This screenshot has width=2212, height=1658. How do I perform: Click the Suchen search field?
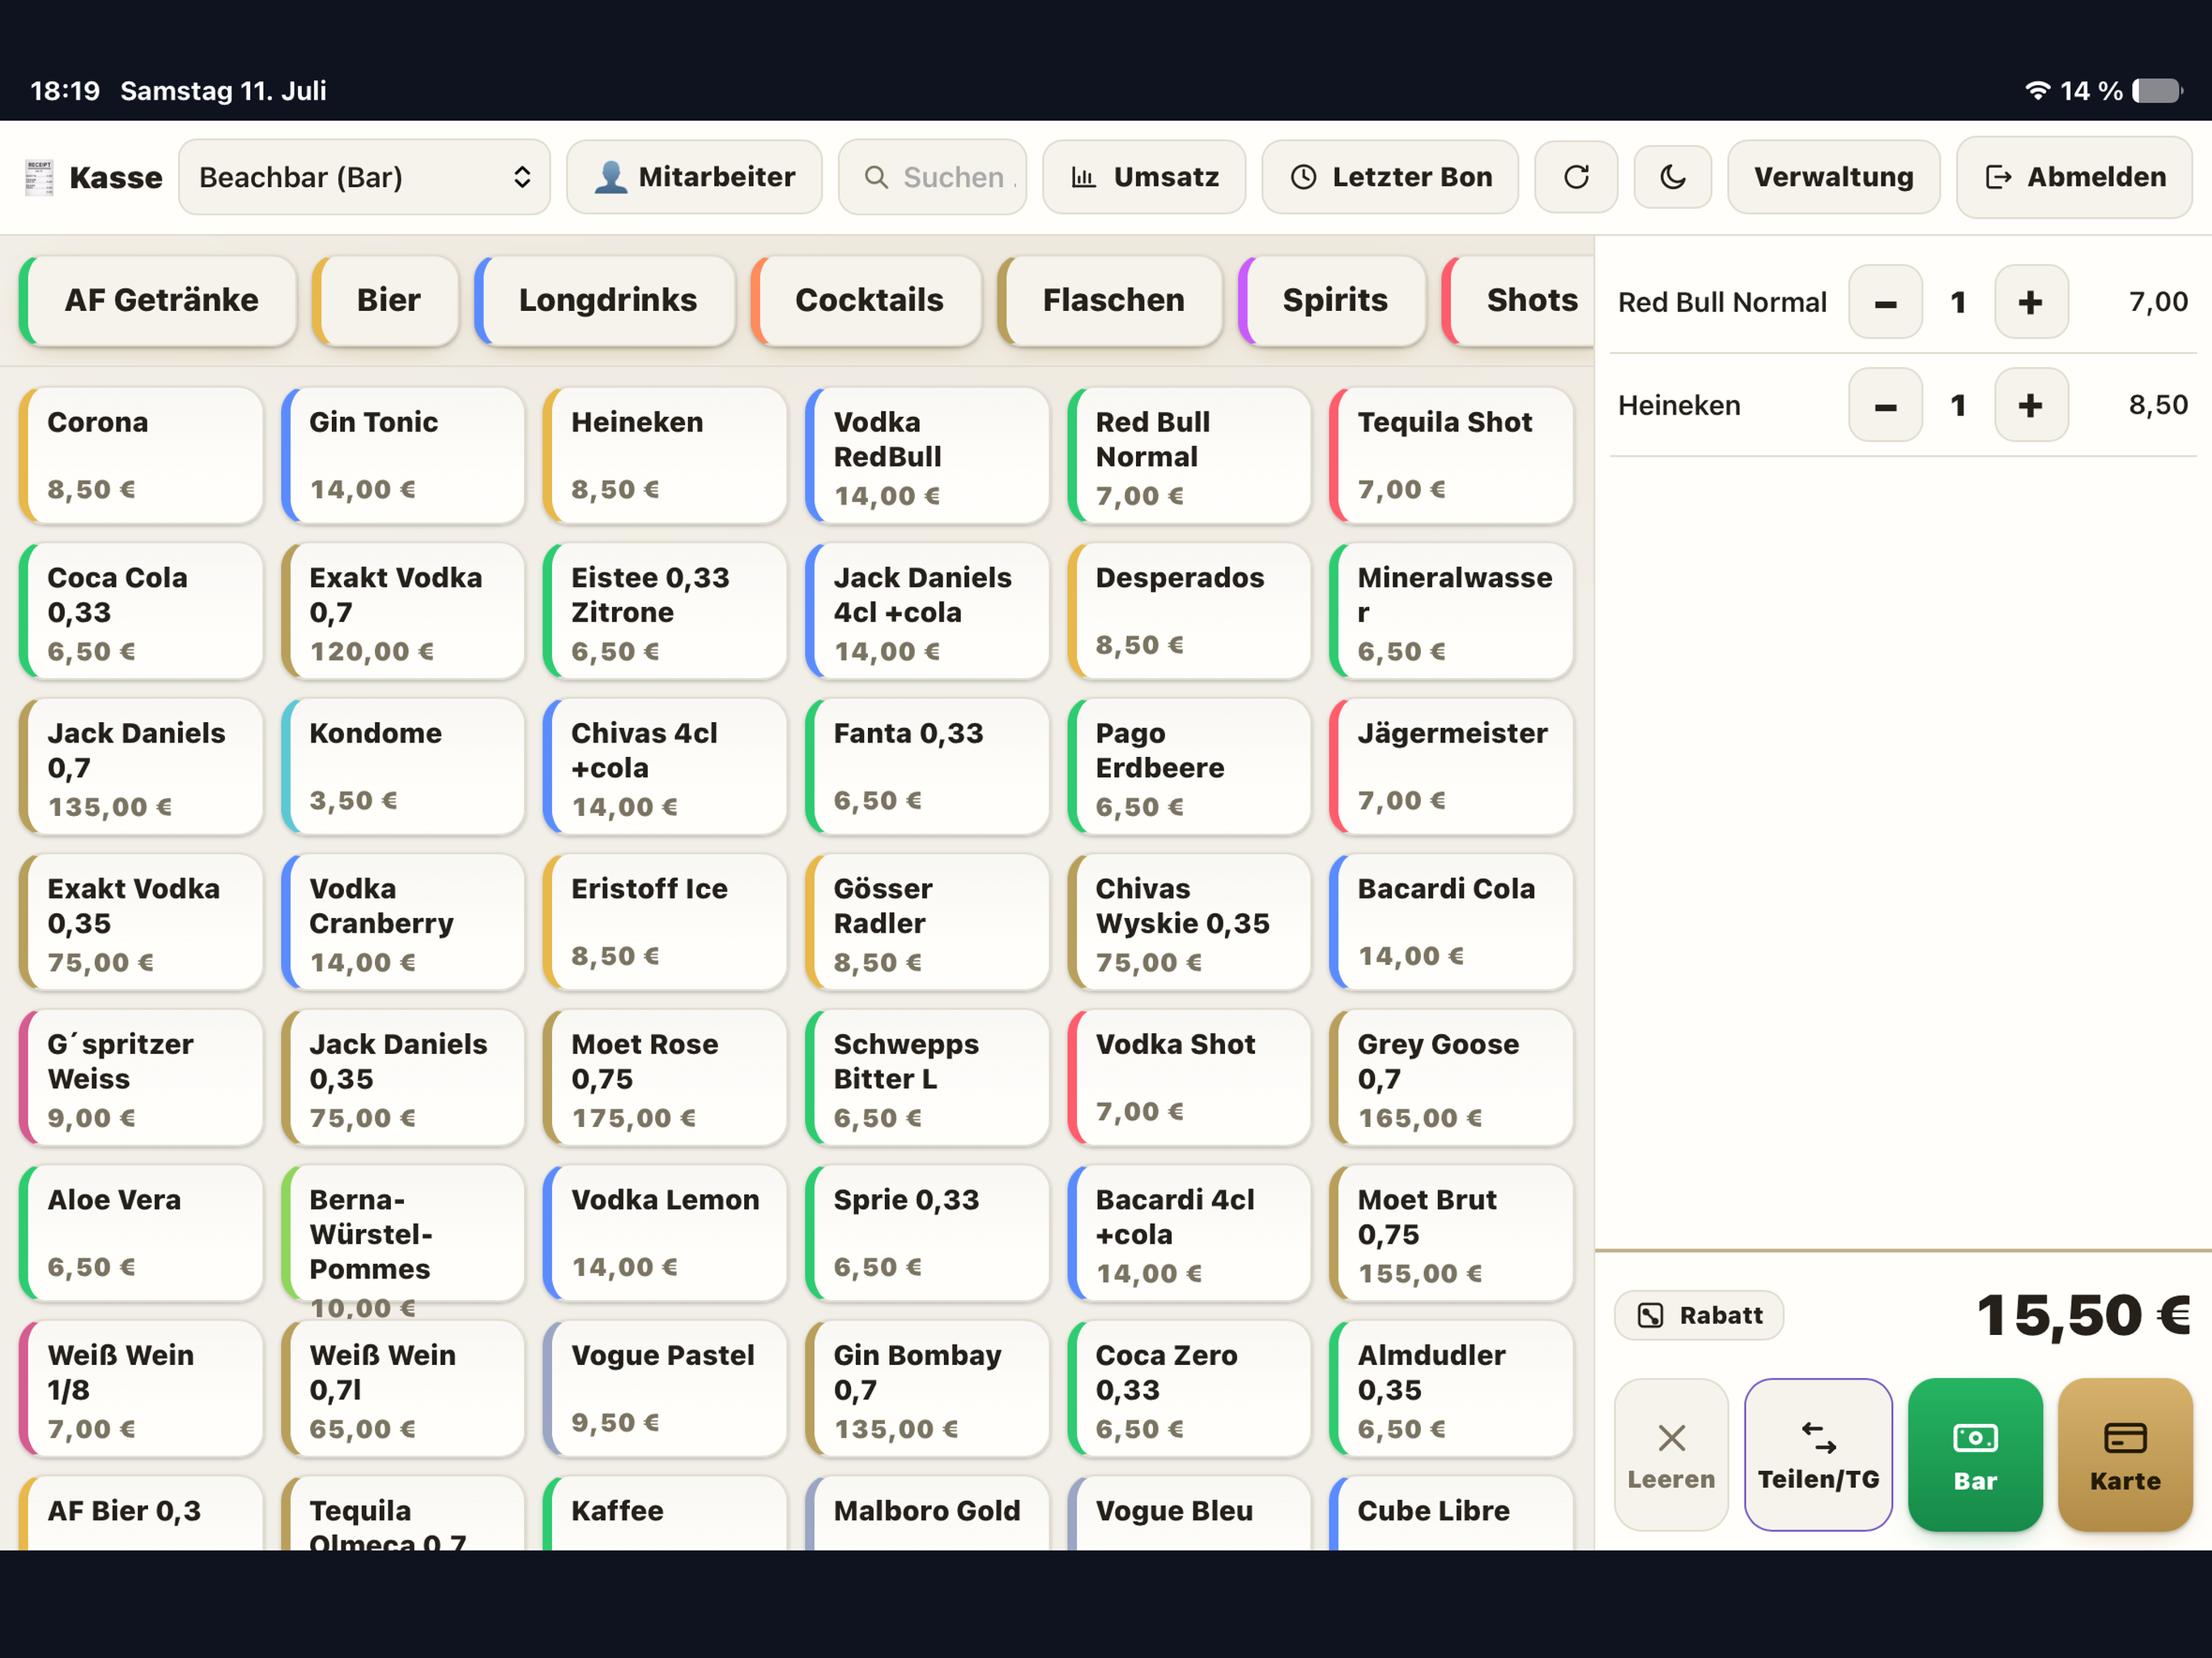(x=932, y=177)
